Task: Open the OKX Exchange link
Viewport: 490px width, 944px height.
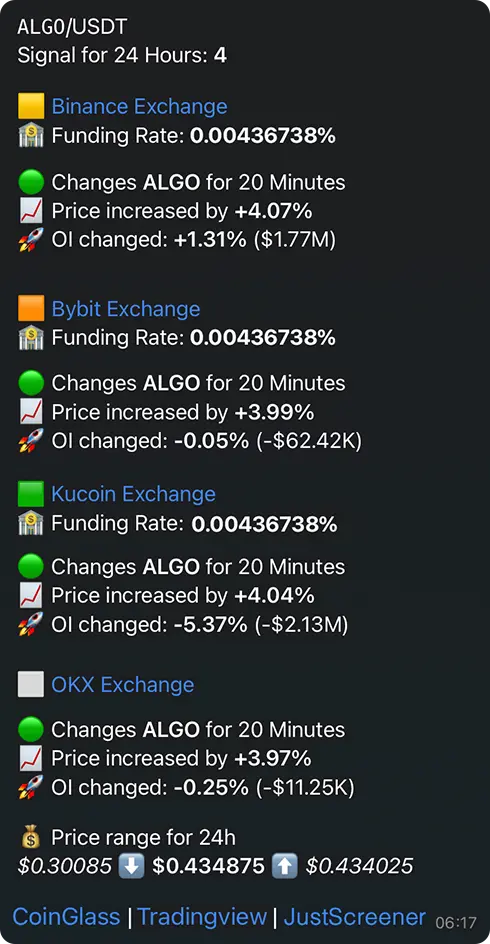Action: pyautogui.click(x=123, y=685)
